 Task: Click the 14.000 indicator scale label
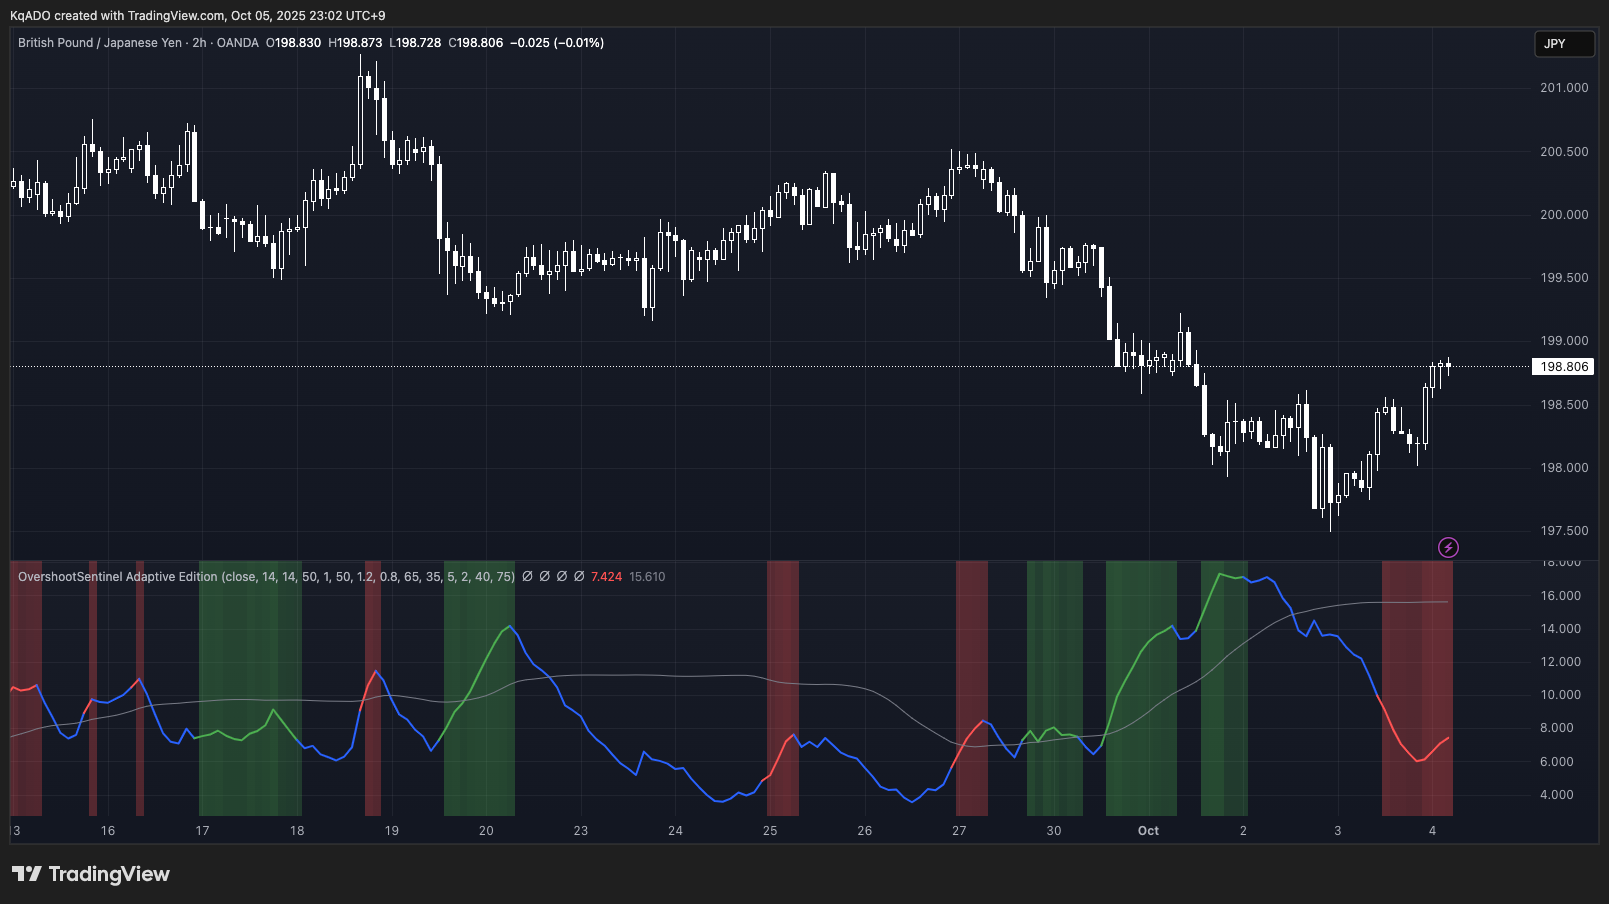click(x=1560, y=629)
